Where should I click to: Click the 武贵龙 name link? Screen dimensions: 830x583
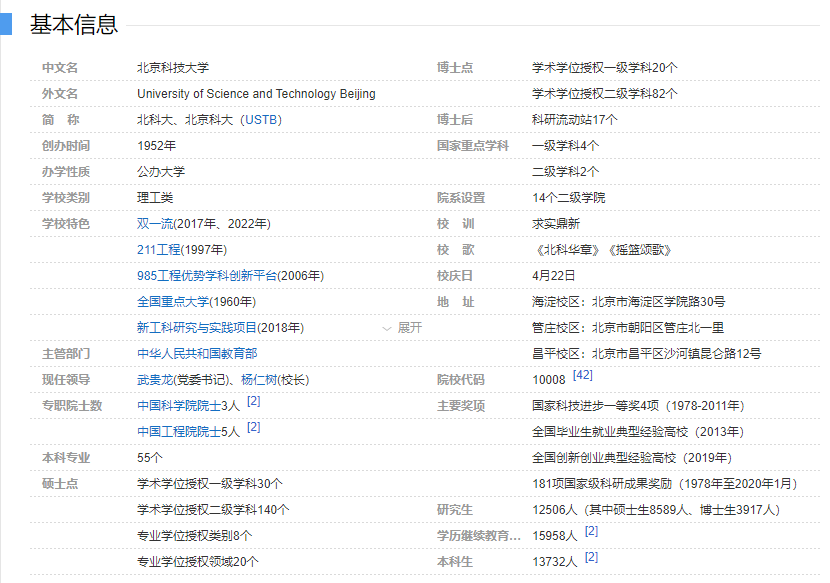coord(155,380)
